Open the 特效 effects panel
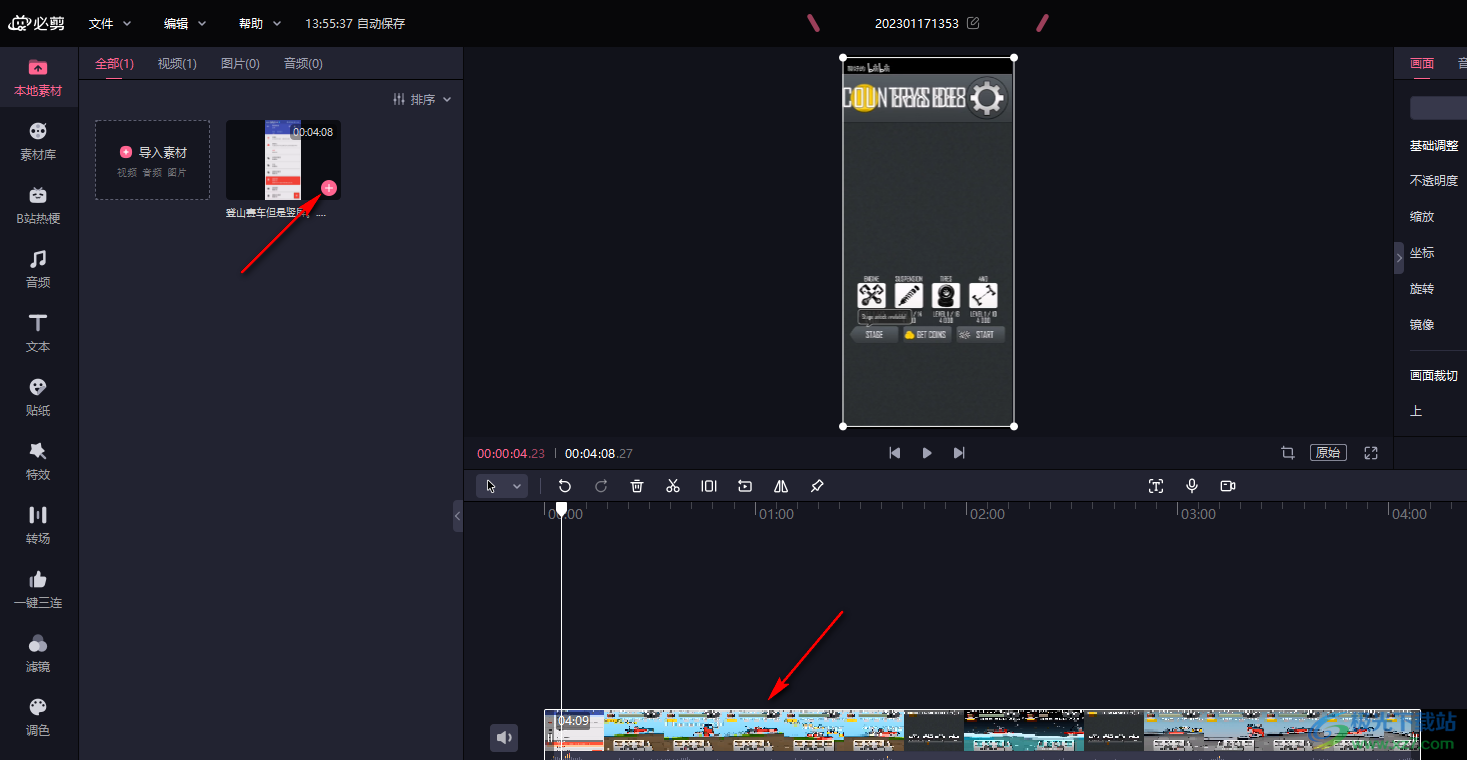 click(38, 462)
